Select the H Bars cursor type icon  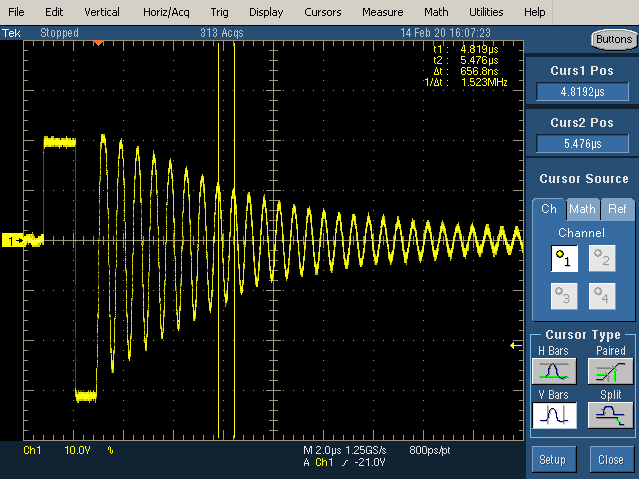pos(554,371)
